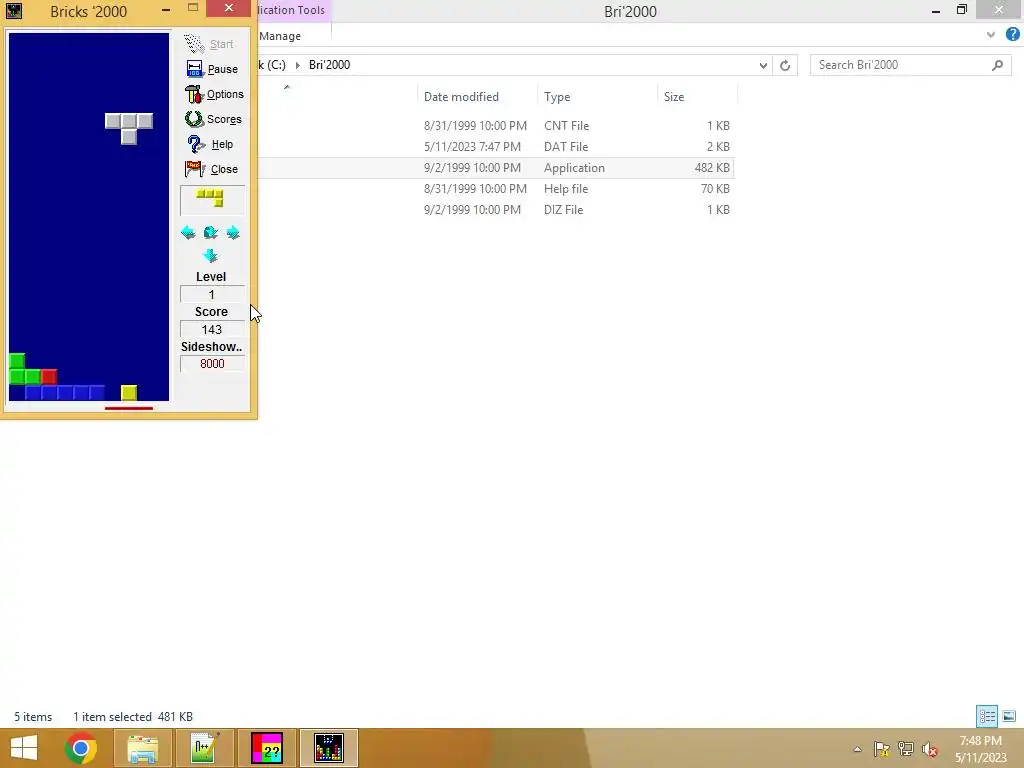Open File Explorer from the taskbar
Image resolution: width=1024 pixels, height=768 pixels.
143,748
